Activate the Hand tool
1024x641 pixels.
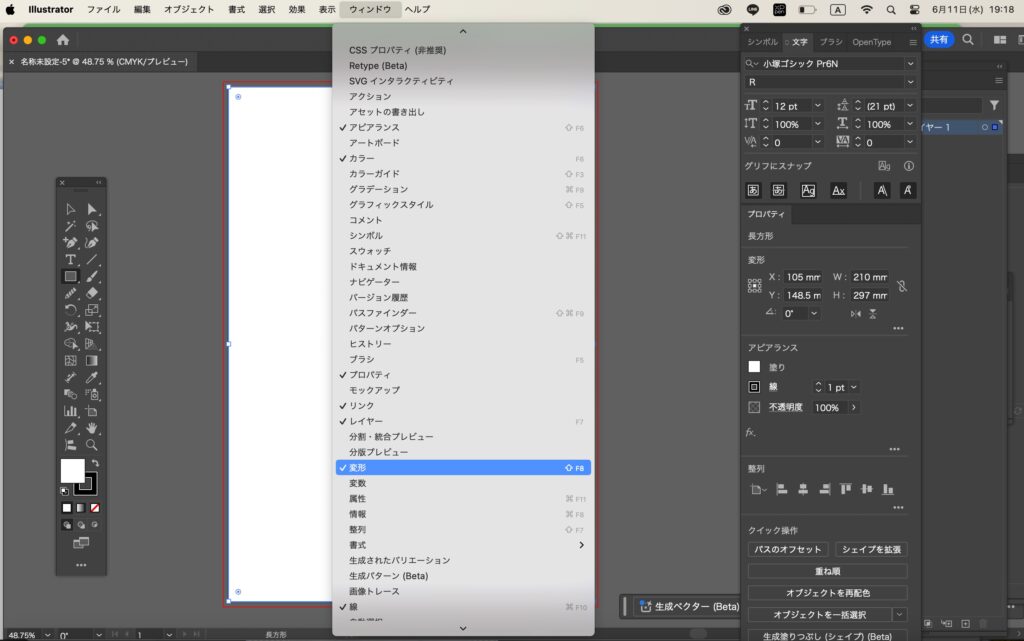click(92, 428)
